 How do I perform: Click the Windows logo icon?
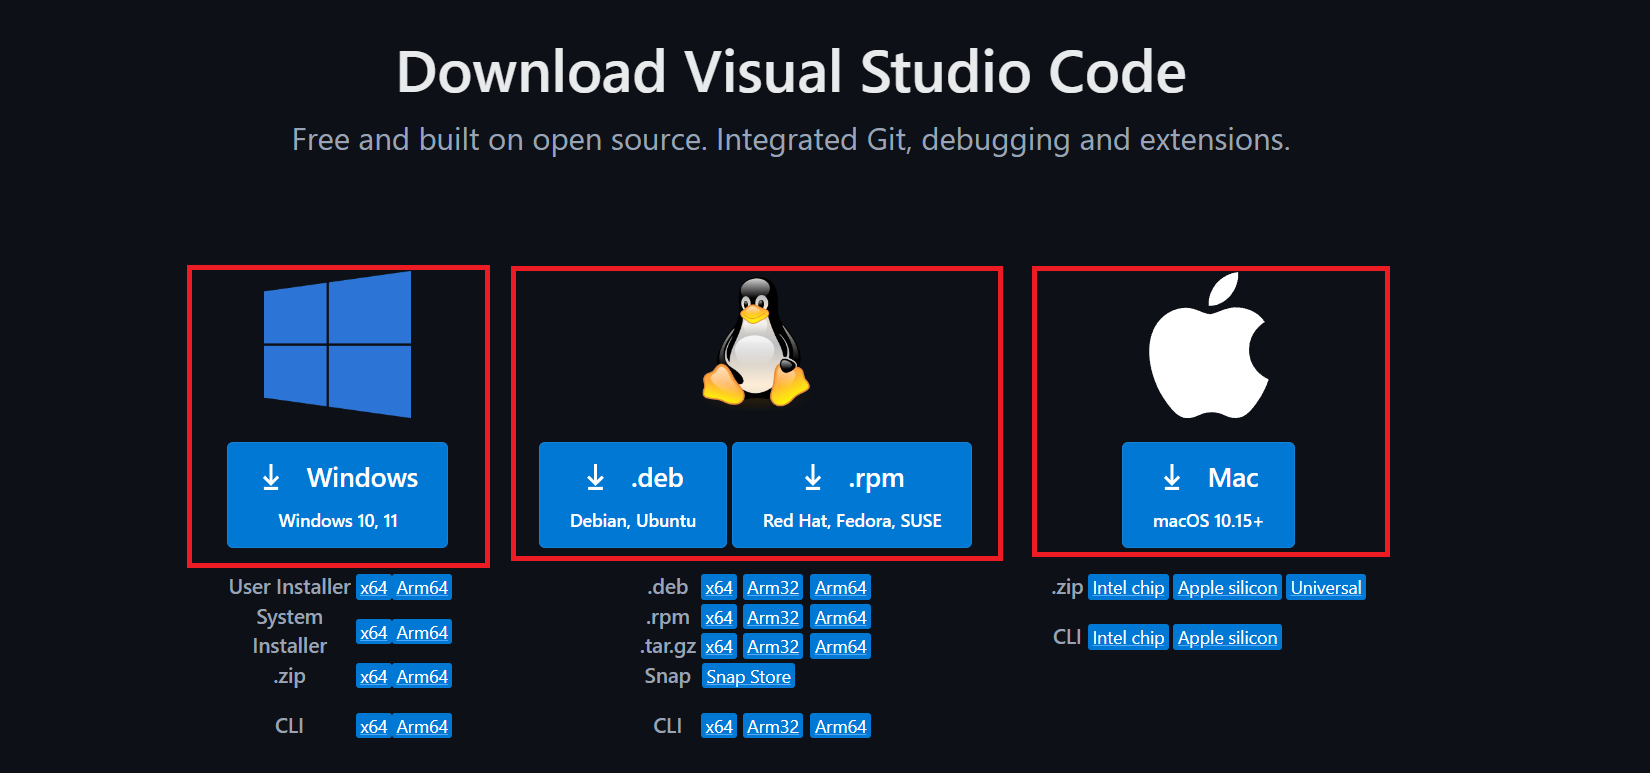pyautogui.click(x=337, y=344)
